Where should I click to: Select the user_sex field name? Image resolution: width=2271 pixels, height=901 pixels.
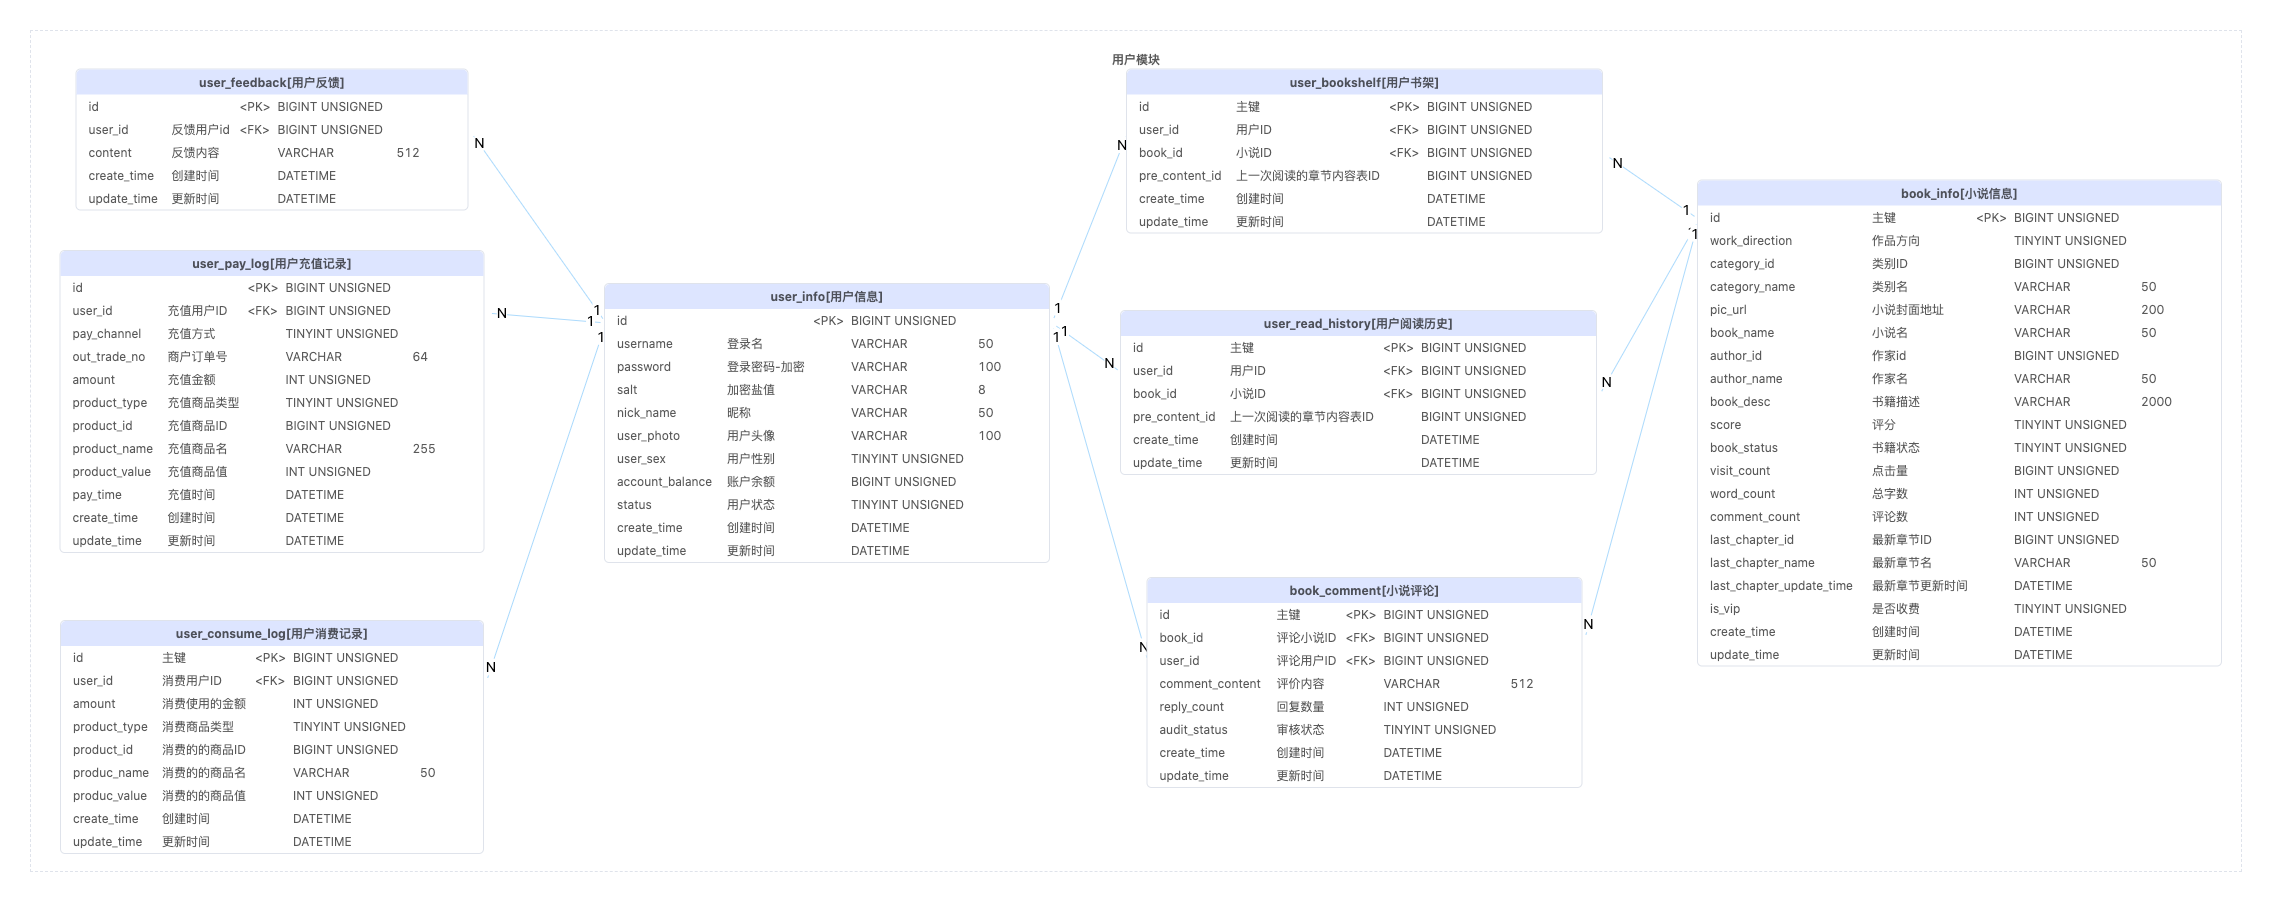[x=641, y=459]
